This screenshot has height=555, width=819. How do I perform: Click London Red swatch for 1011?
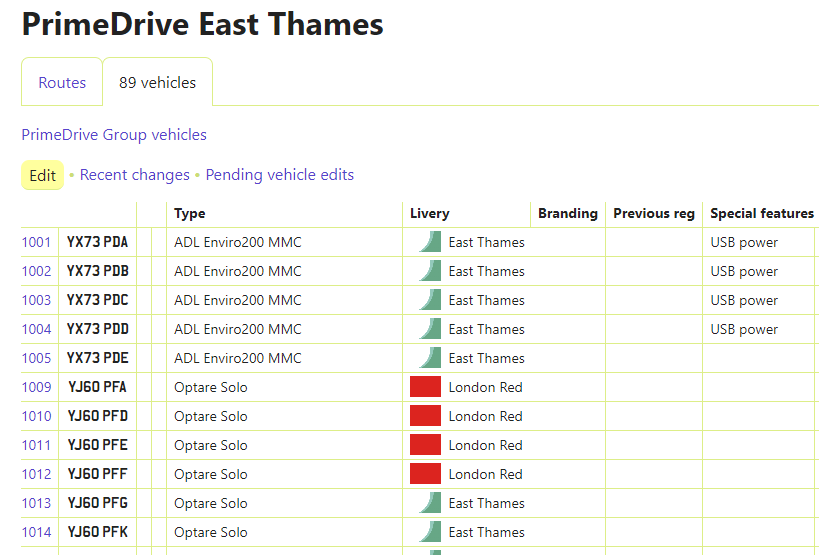425,445
